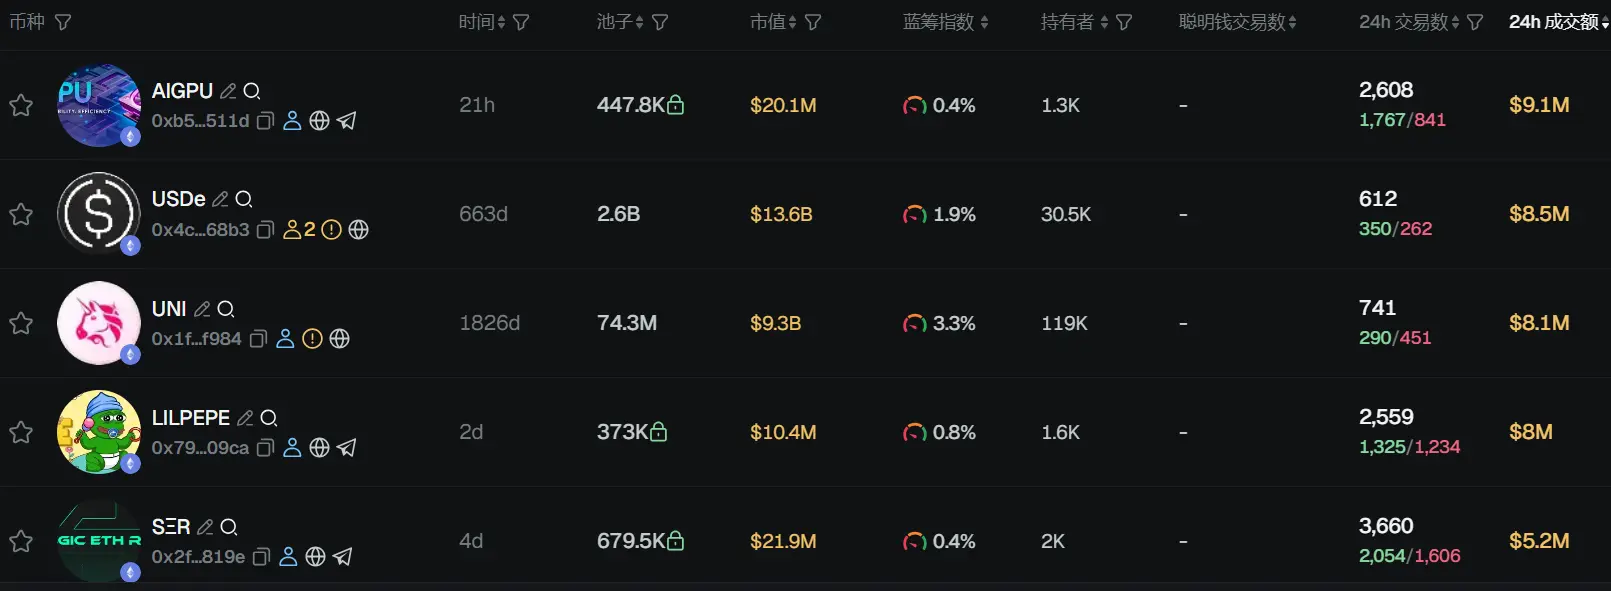The image size is (1611, 591).
Task: Click the UNI unicorn logo thumbnail
Action: pyautogui.click(x=98, y=323)
